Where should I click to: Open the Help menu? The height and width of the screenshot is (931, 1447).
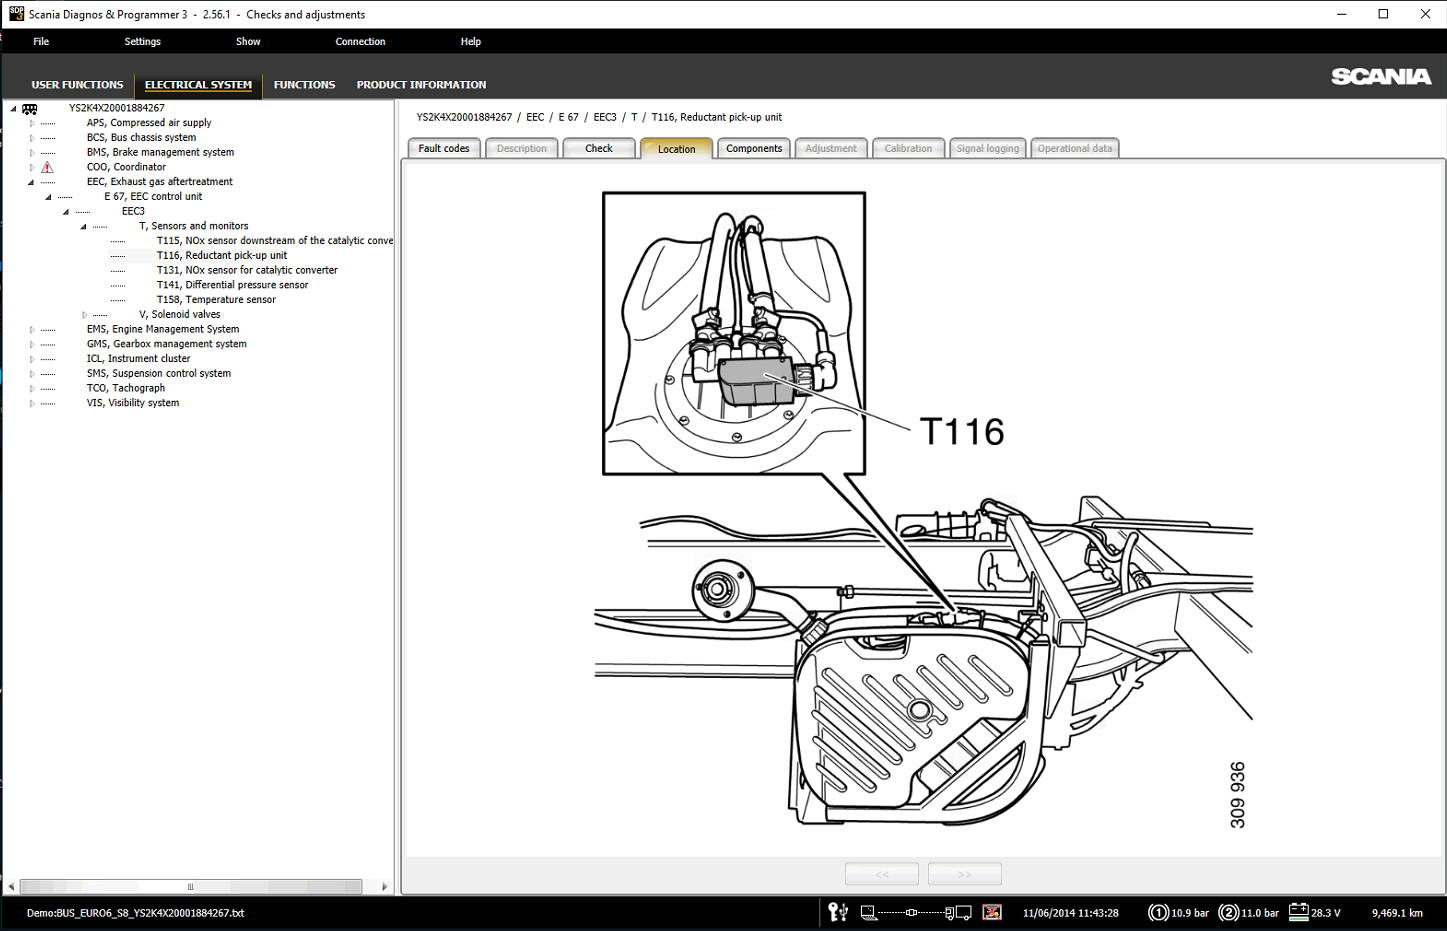471,41
